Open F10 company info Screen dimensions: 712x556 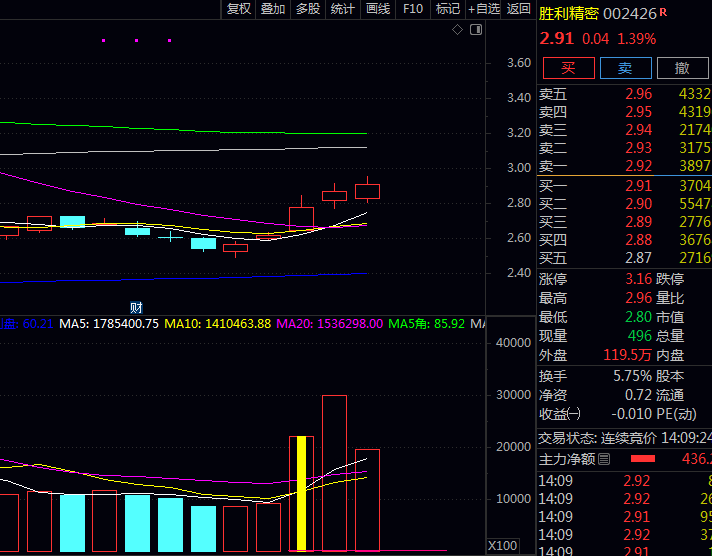pyautogui.click(x=412, y=9)
